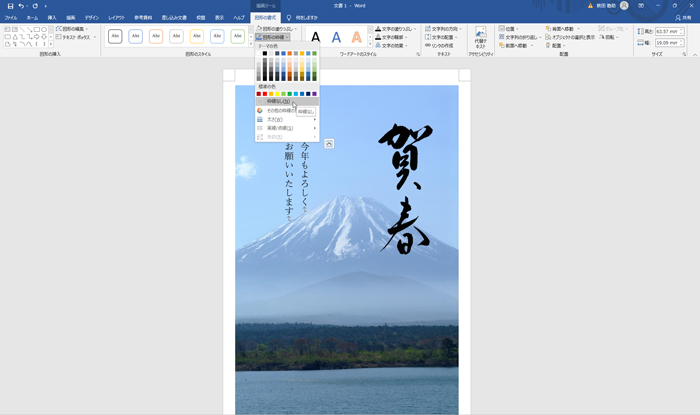This screenshot has height=415, width=700.
Task: Select the テキスト ボックス tool
Action: pos(74,37)
